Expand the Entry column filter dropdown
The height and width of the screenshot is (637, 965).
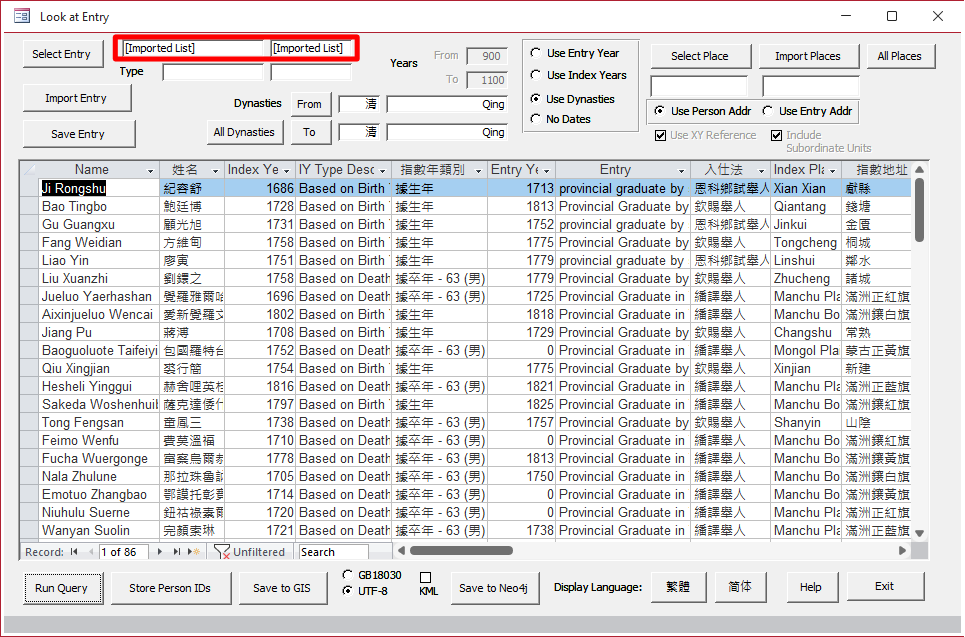(682, 171)
